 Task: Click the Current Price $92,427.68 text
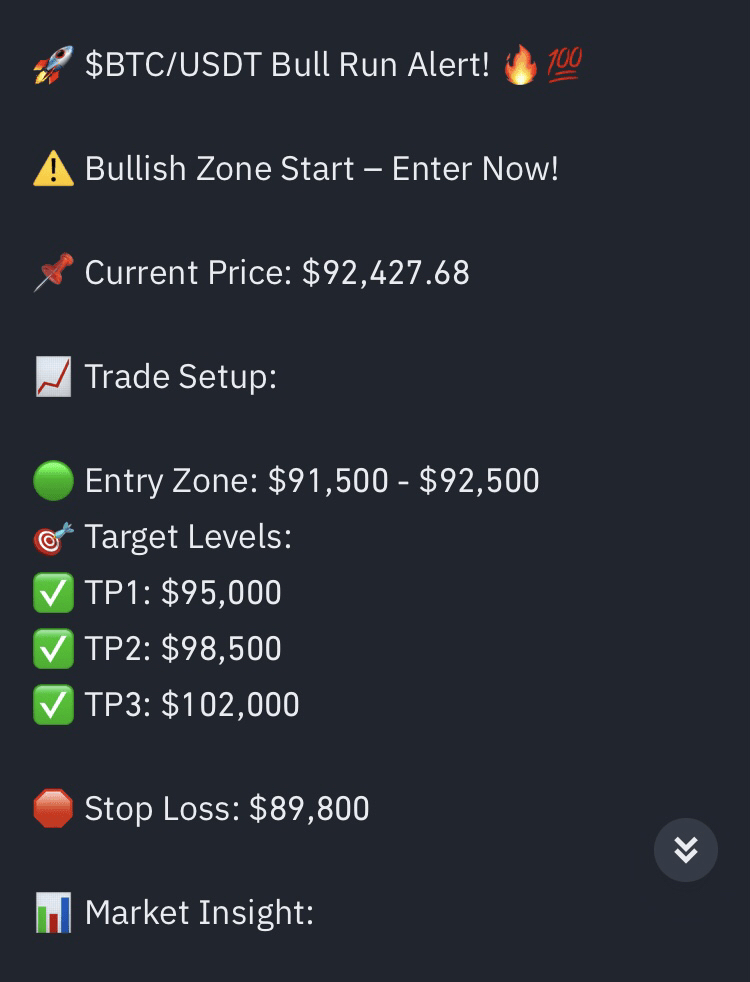point(277,273)
